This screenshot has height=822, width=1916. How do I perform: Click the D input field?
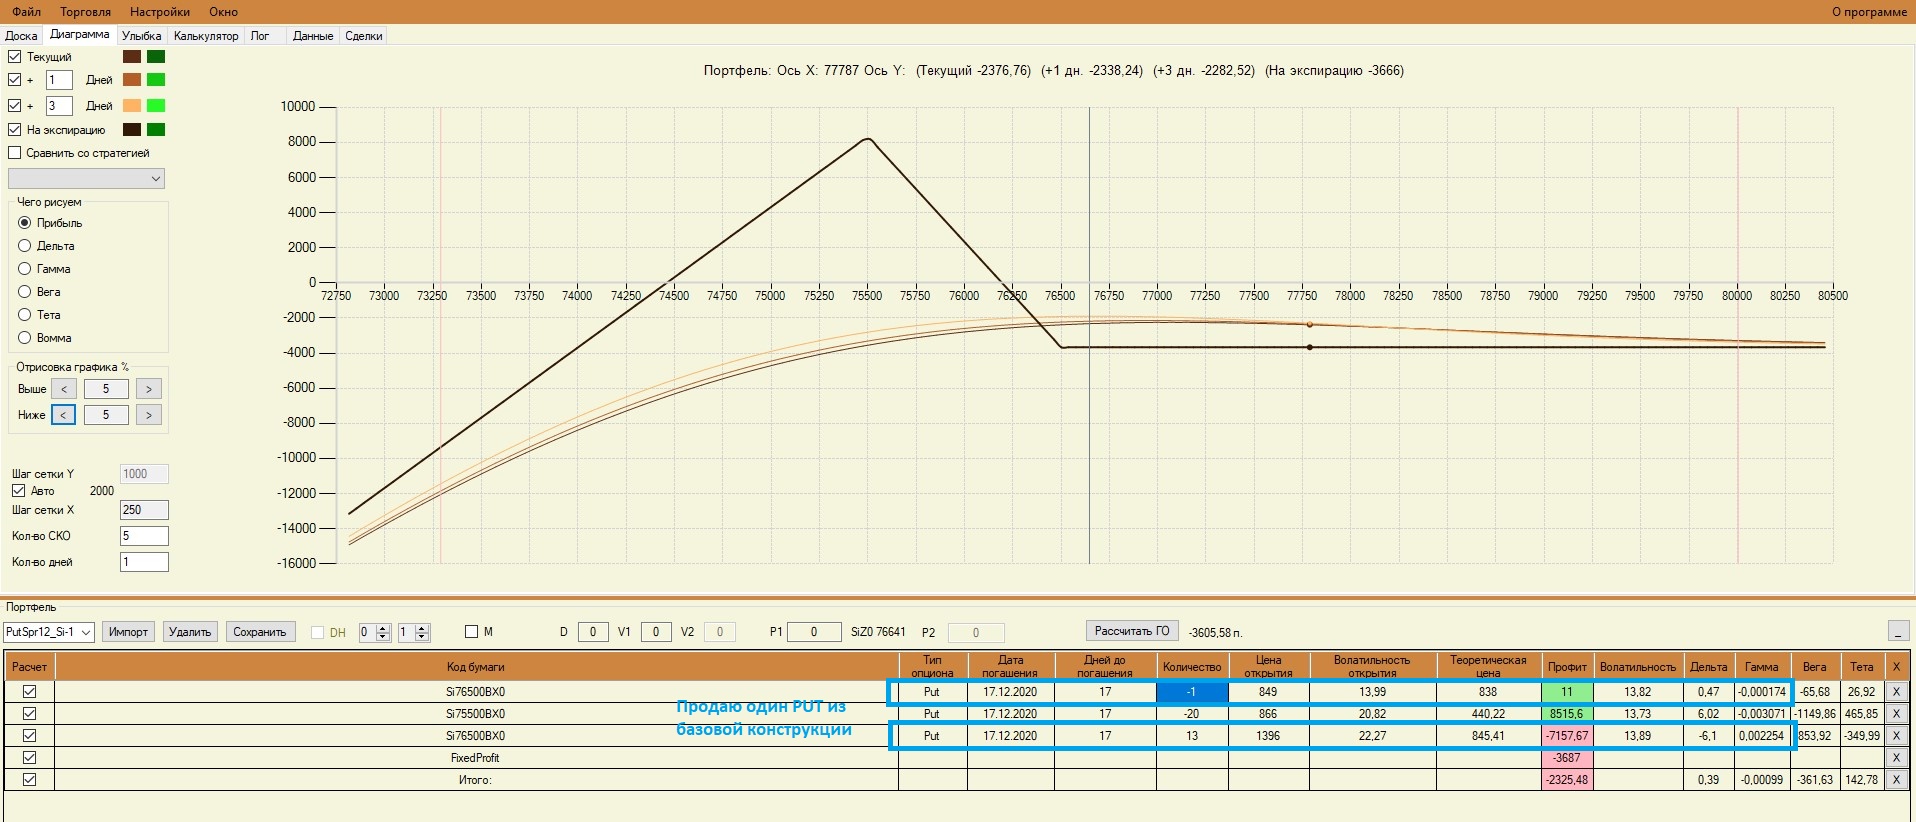click(593, 632)
